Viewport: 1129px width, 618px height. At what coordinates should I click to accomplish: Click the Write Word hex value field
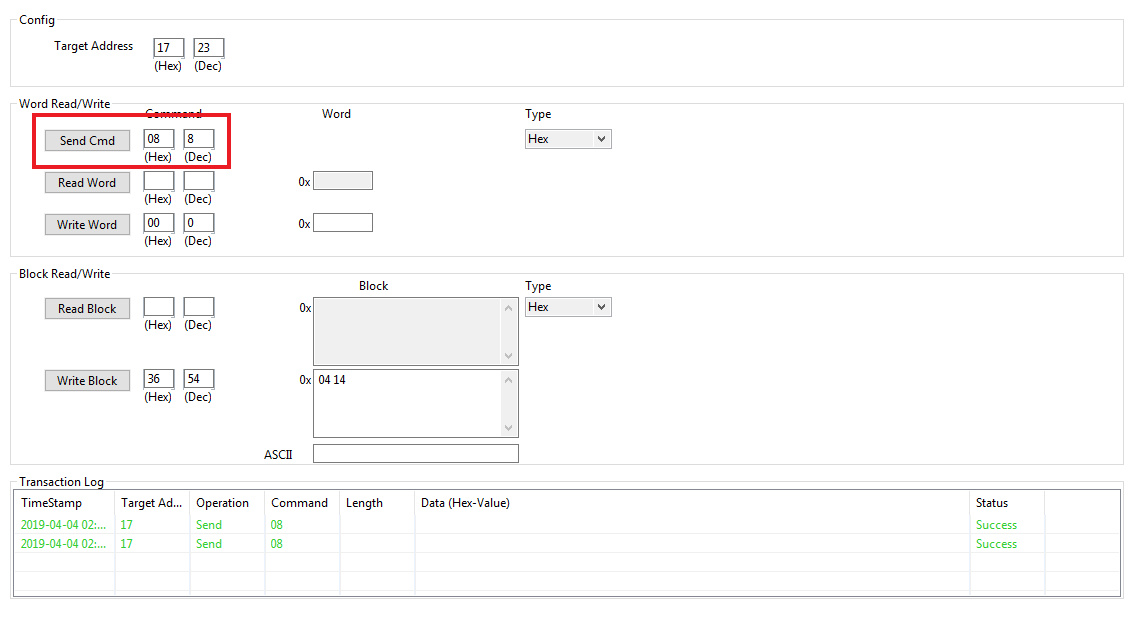[x=343, y=223]
